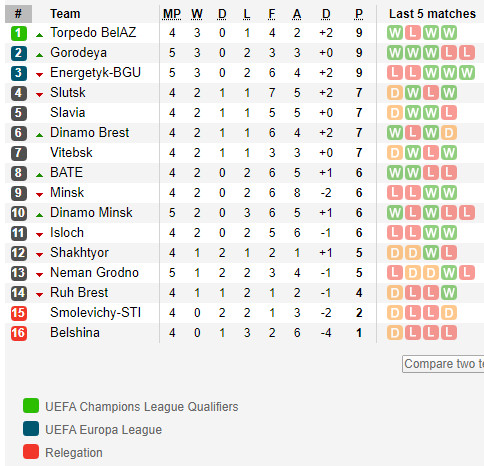Click rank 3 blue position badge
Viewport: 484px width, 466px height.
click(19, 73)
